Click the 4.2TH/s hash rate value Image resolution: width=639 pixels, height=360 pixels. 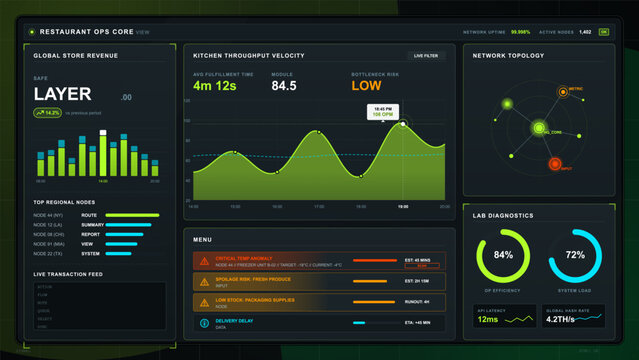tap(560, 319)
